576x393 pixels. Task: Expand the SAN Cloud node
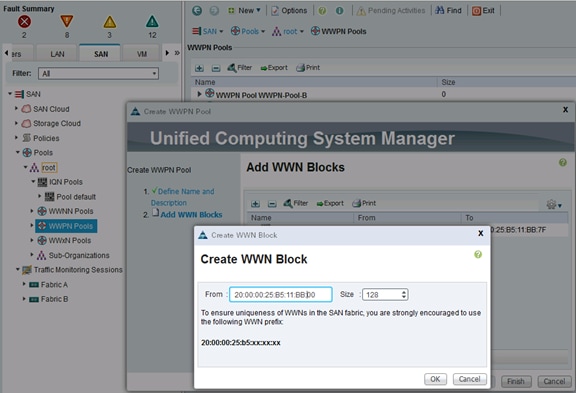pyautogui.click(x=16, y=108)
